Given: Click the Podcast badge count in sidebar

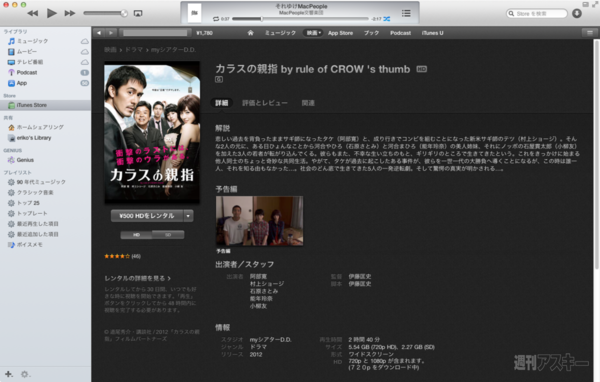Looking at the screenshot, I should 85,72.
